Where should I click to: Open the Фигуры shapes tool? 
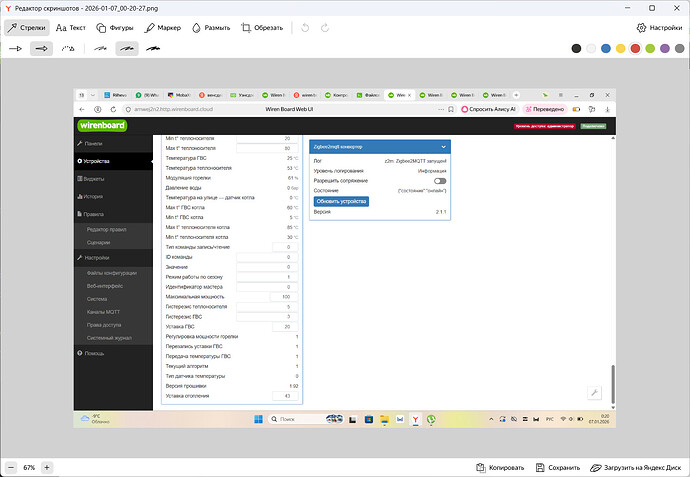point(114,28)
